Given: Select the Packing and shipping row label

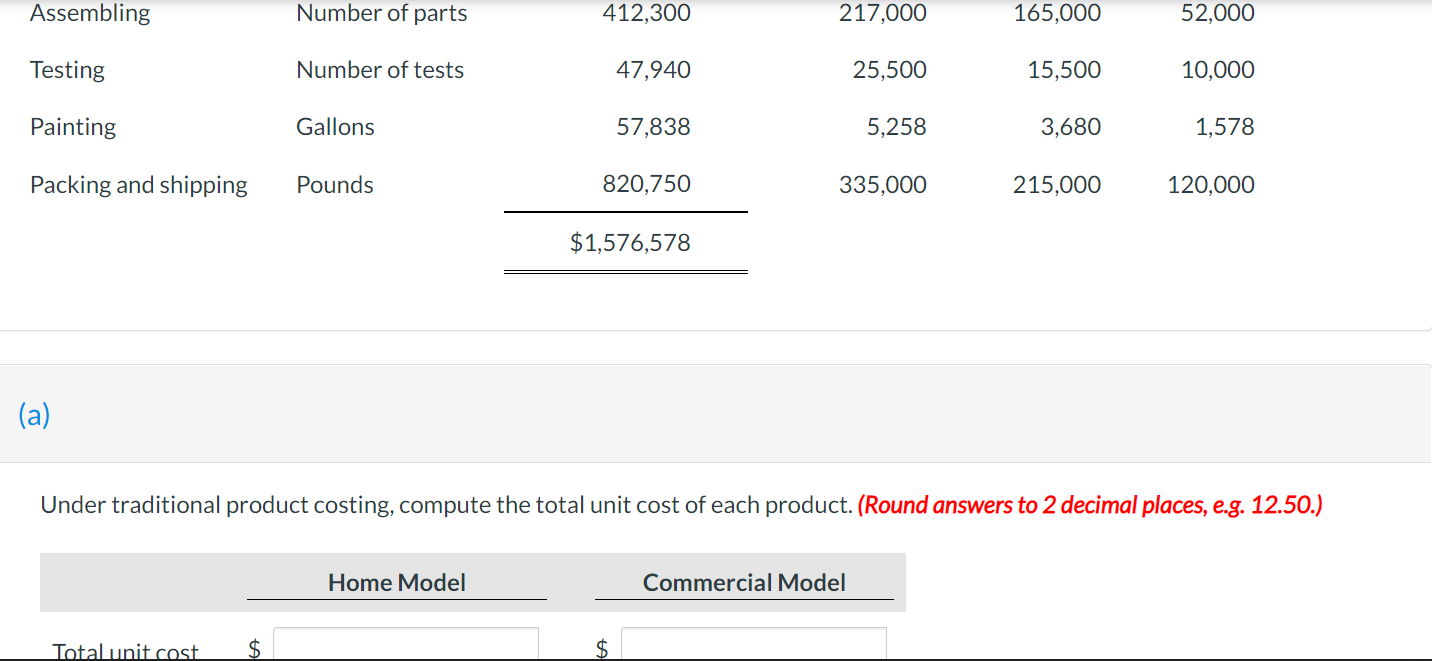Looking at the screenshot, I should (x=138, y=184).
